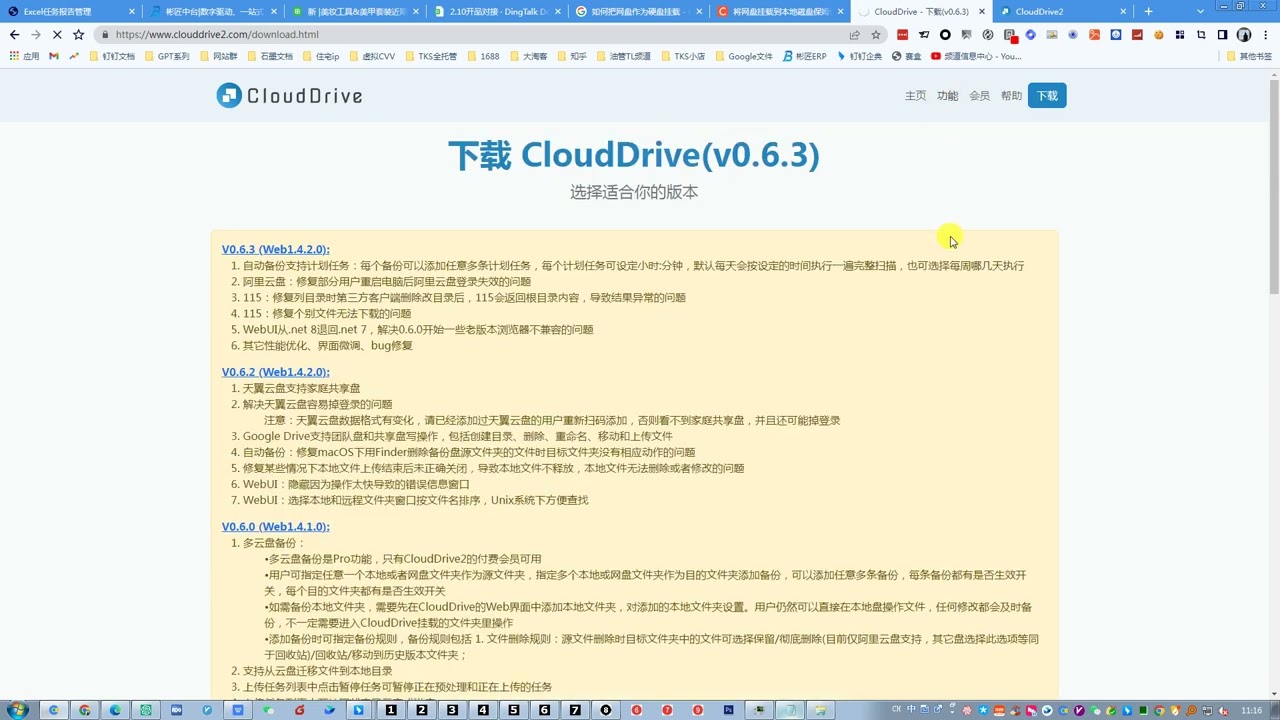The image size is (1280, 720).
Task: Switch to the 将网盘挂载到本地磁盘 tab
Action: pos(781,12)
